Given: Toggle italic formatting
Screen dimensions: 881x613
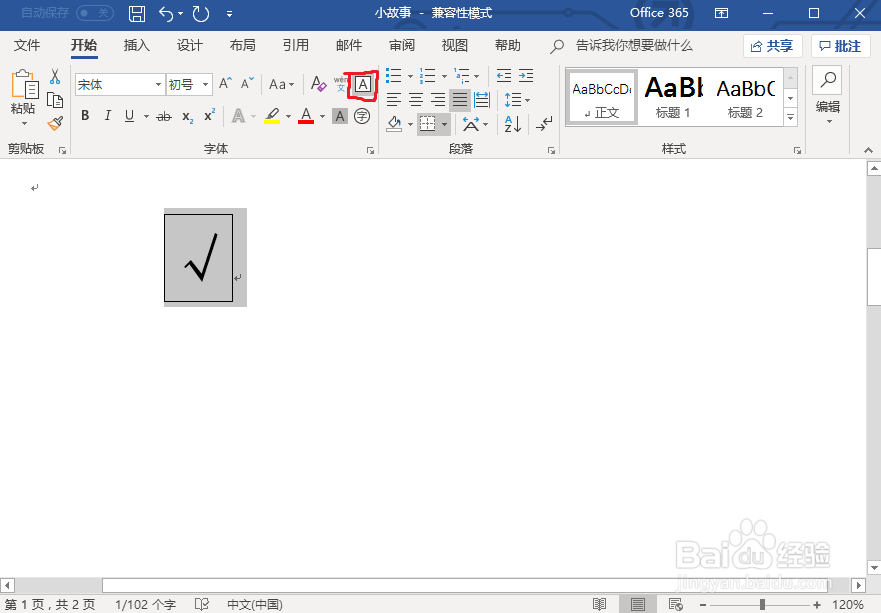Looking at the screenshot, I should coord(107,115).
